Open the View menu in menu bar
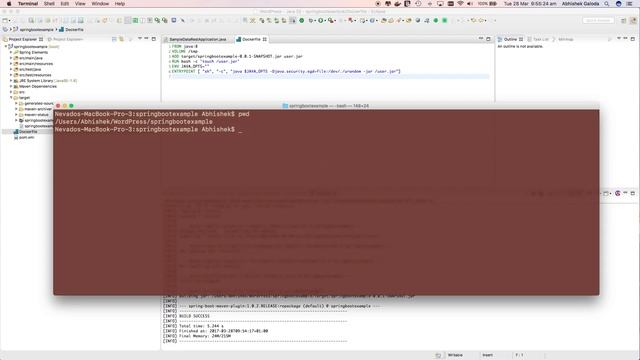 (x=80, y=4)
